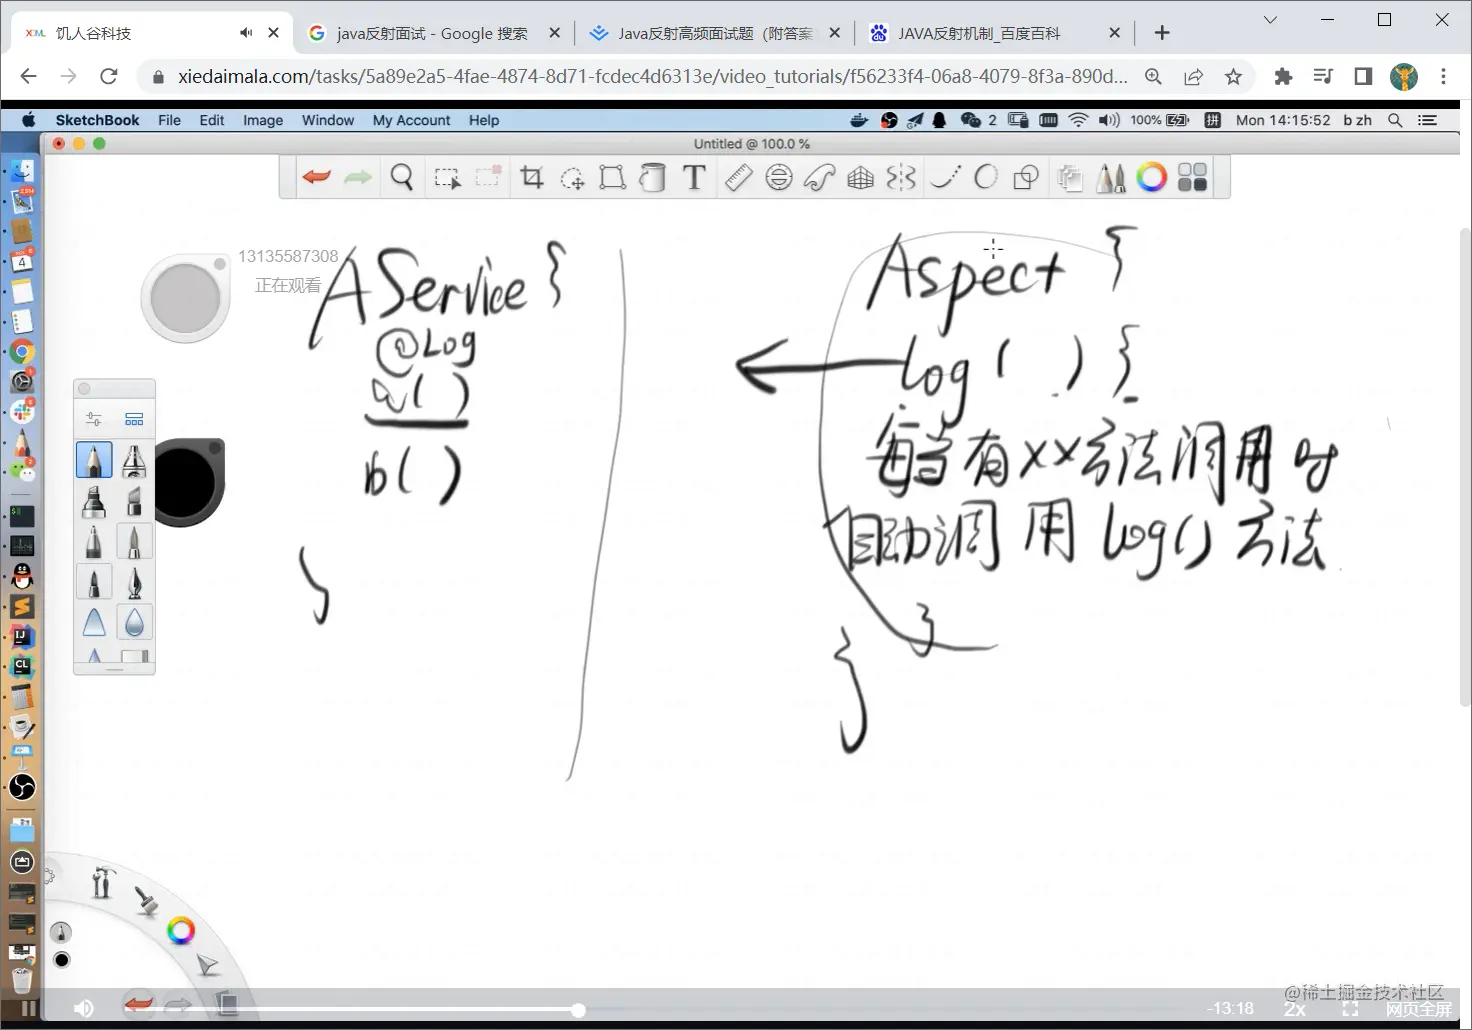
Task: Open the Extensions puzzle menu
Action: pyautogui.click(x=1283, y=76)
